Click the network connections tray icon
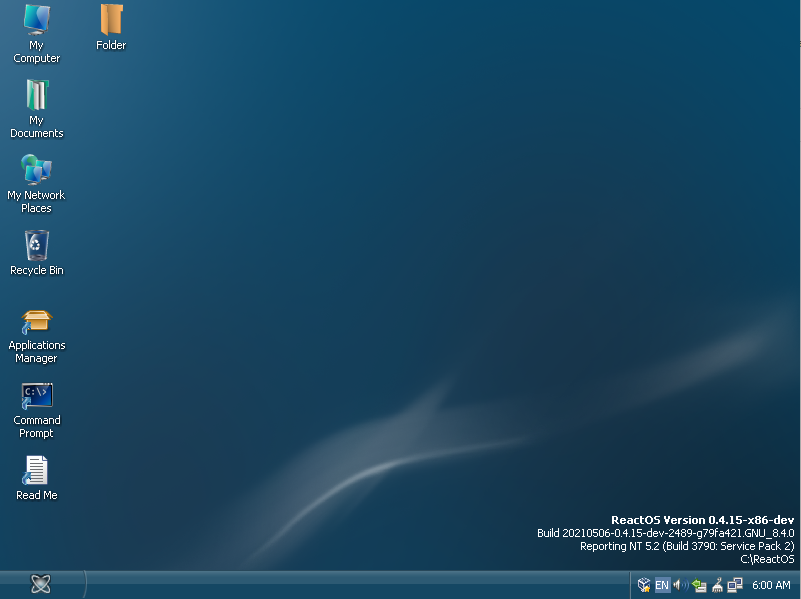801x599 pixels. pos(737,585)
